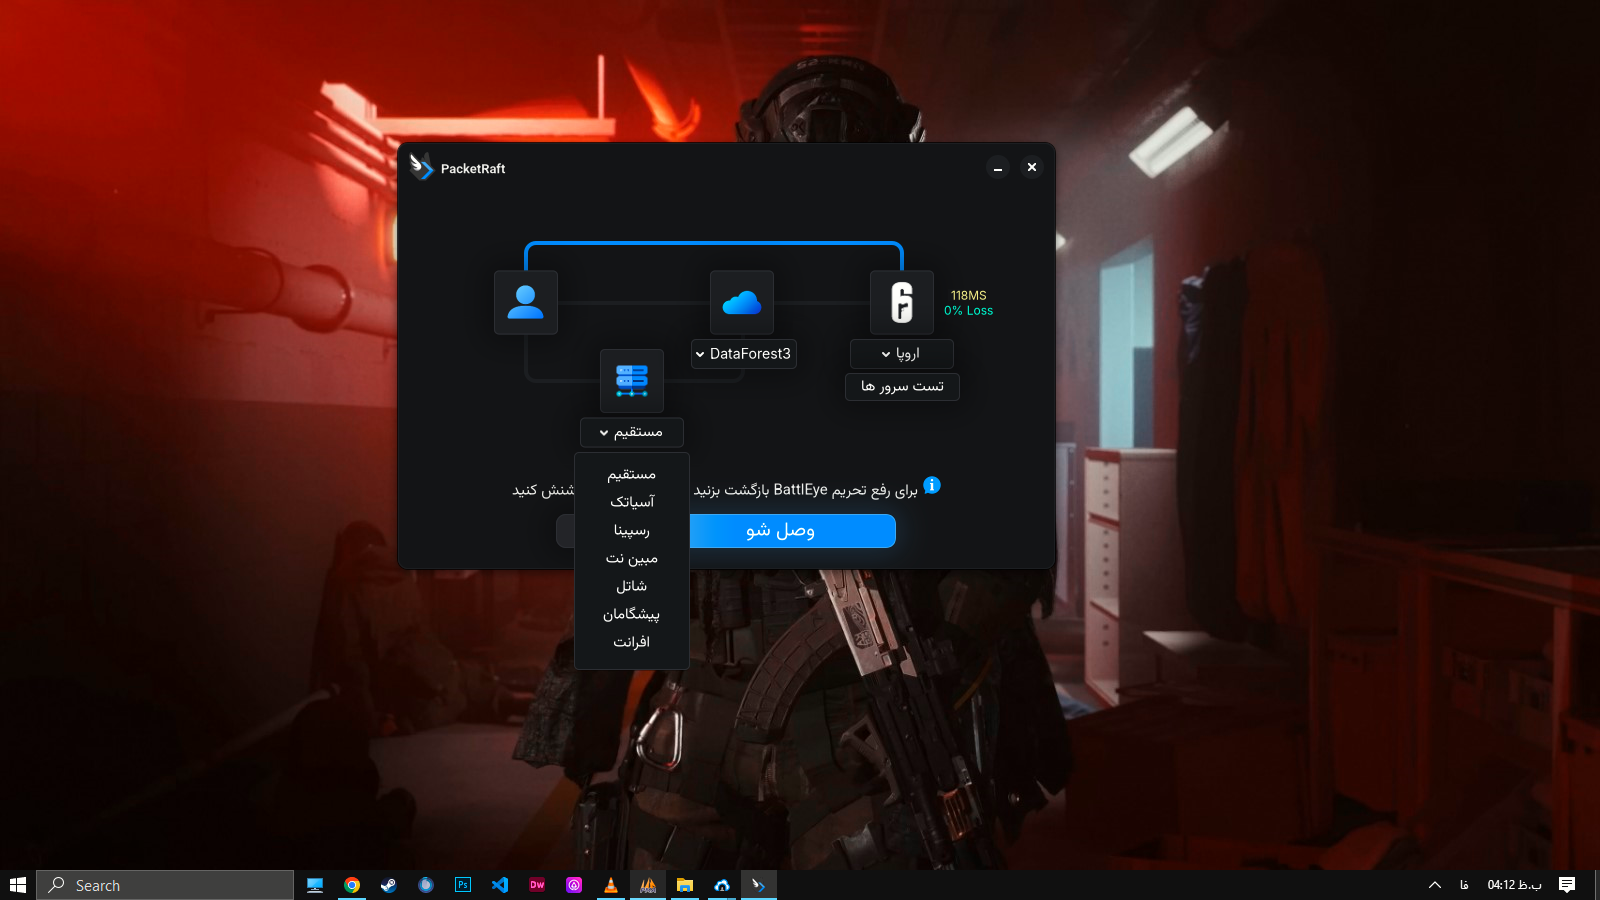The width and height of the screenshot is (1600, 900).
Task: Click the blue info icon beside BattlEye notice
Action: [x=932, y=485]
